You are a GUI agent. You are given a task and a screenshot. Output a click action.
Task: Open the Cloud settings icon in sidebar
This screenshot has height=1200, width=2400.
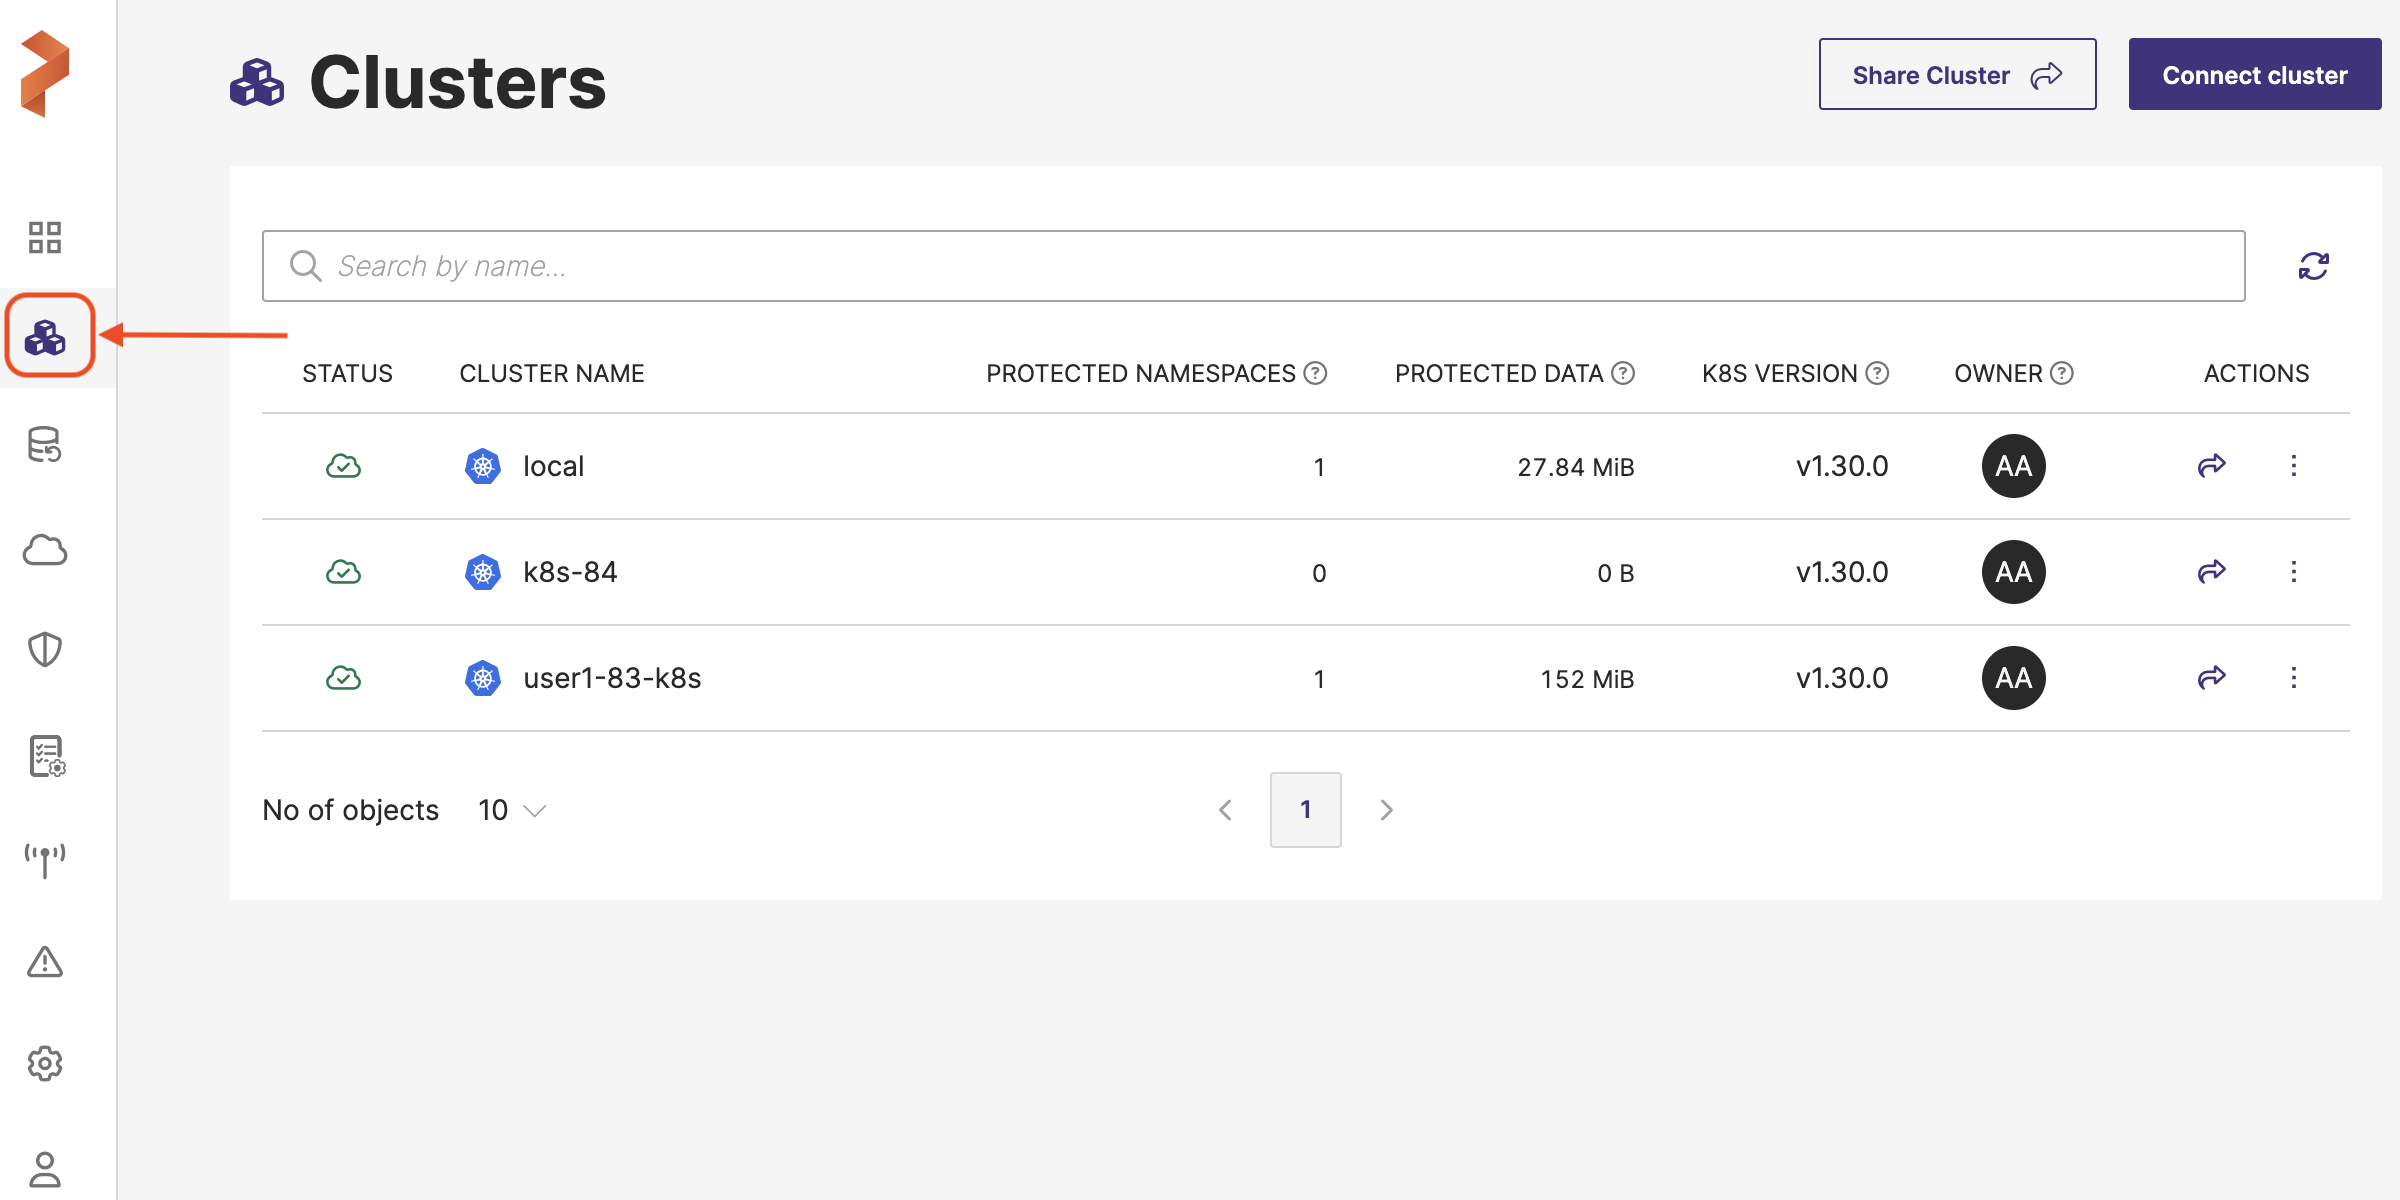pyautogui.click(x=45, y=550)
